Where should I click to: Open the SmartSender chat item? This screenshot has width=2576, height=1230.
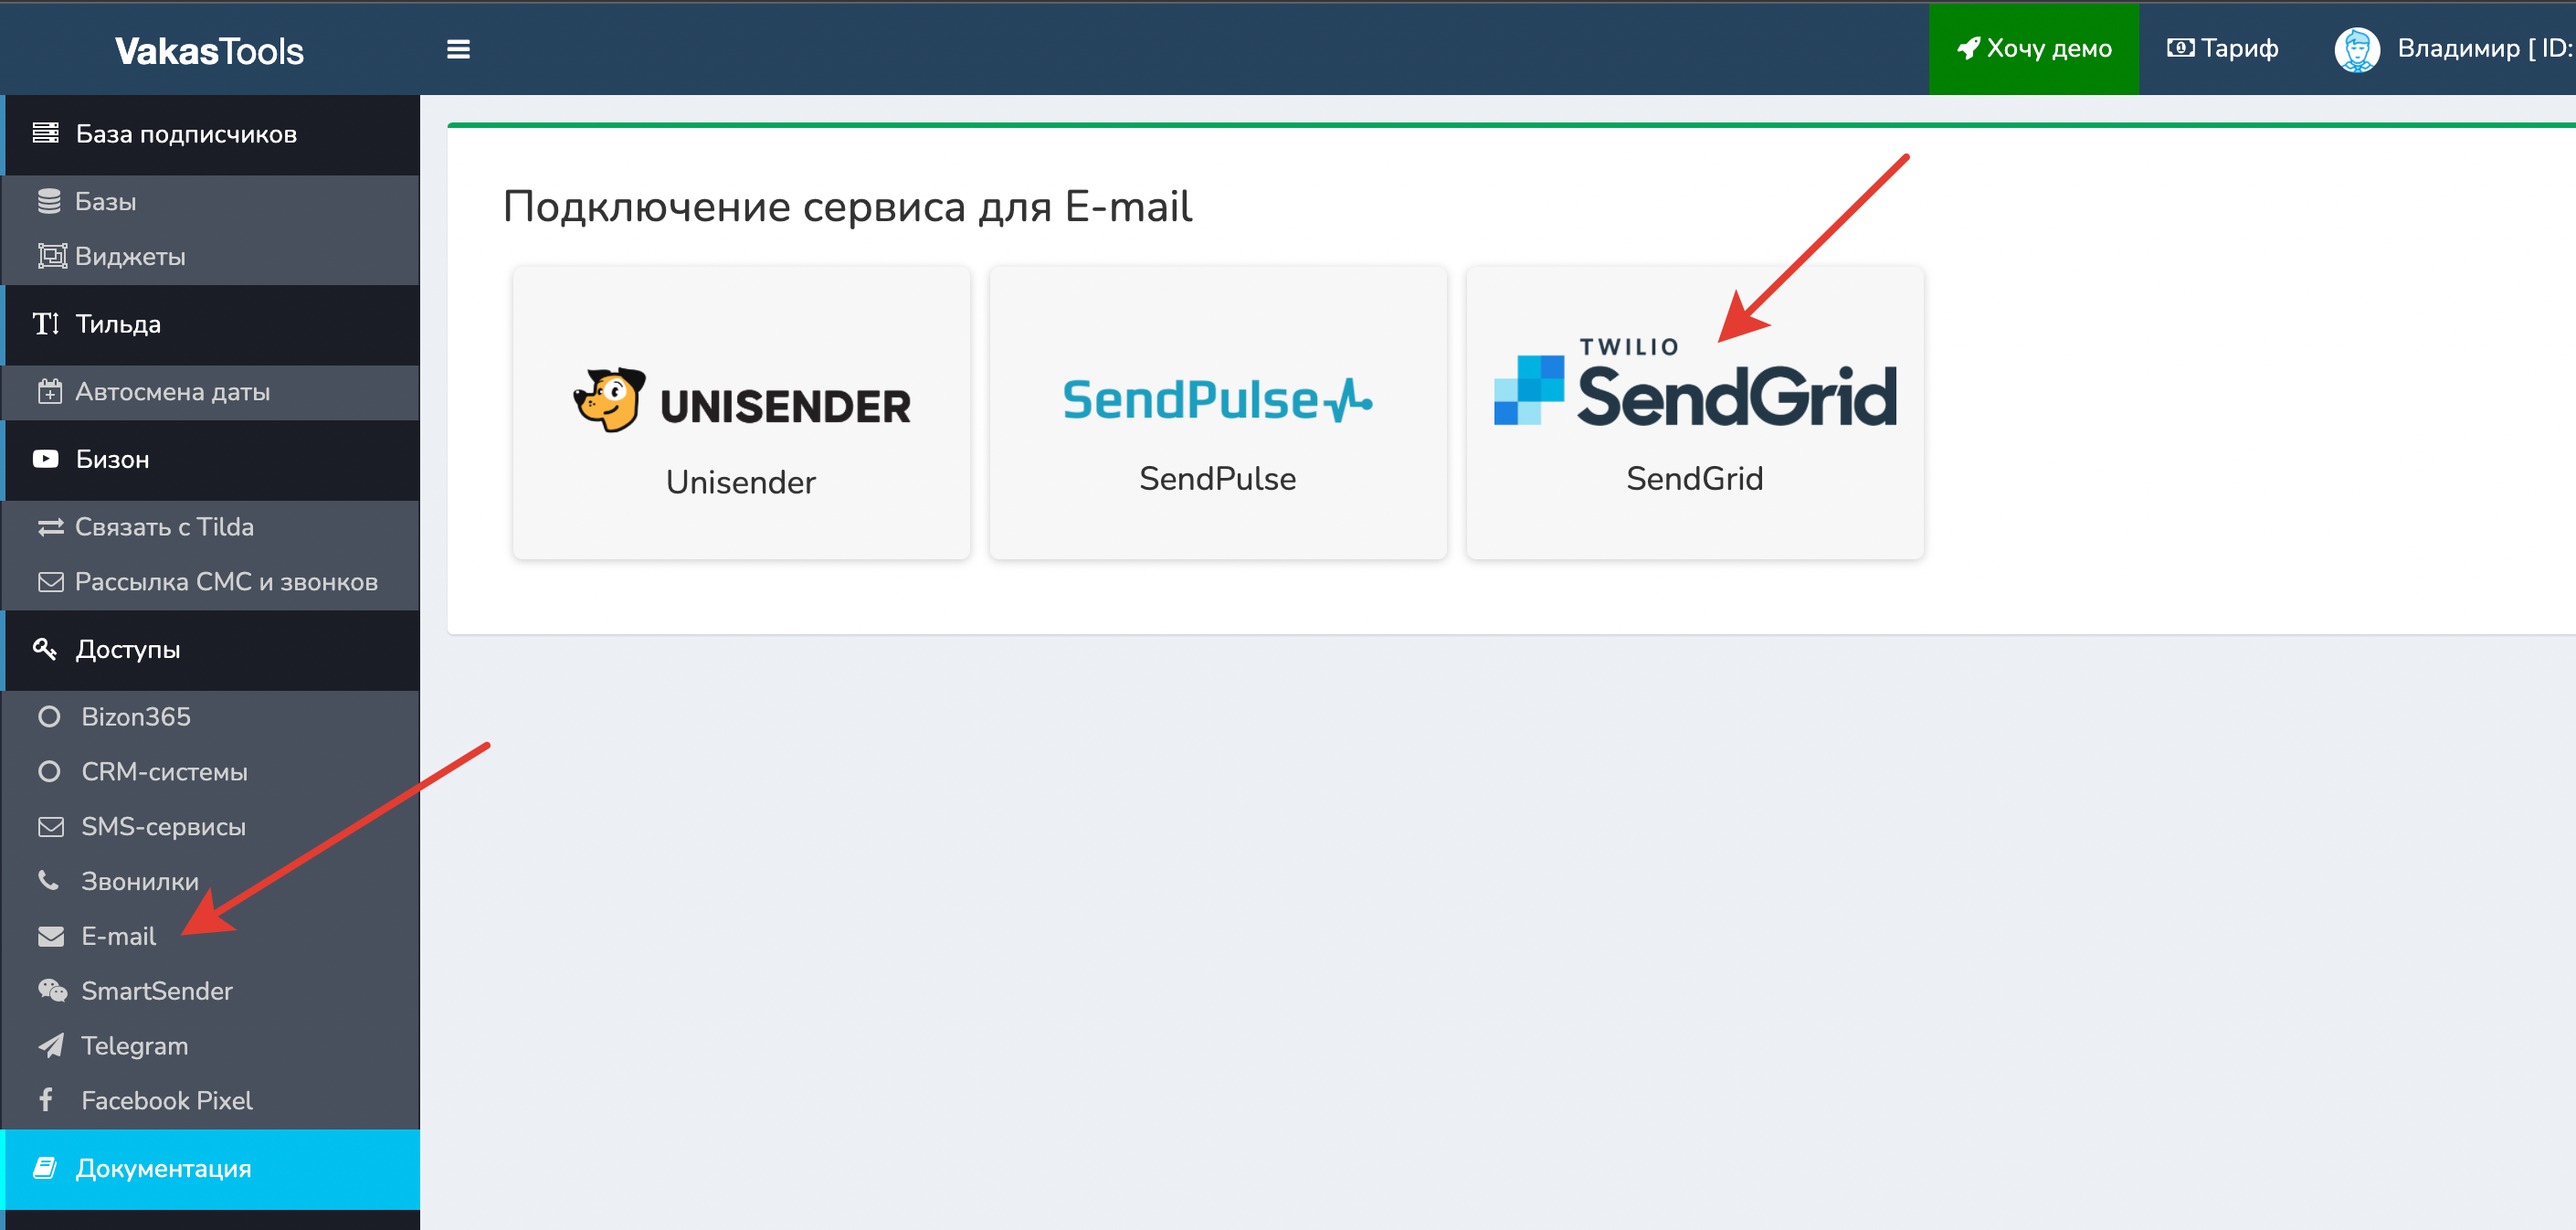[x=210, y=991]
